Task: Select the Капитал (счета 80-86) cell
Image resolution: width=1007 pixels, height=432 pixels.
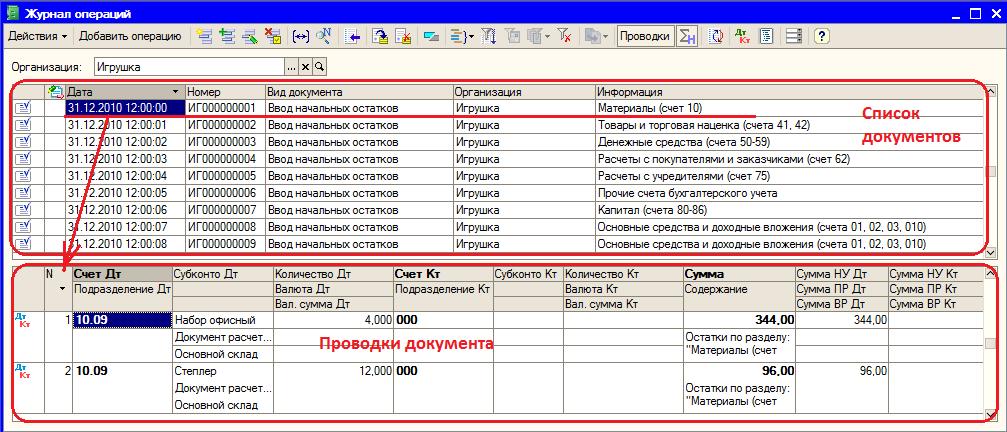Action: (790, 209)
